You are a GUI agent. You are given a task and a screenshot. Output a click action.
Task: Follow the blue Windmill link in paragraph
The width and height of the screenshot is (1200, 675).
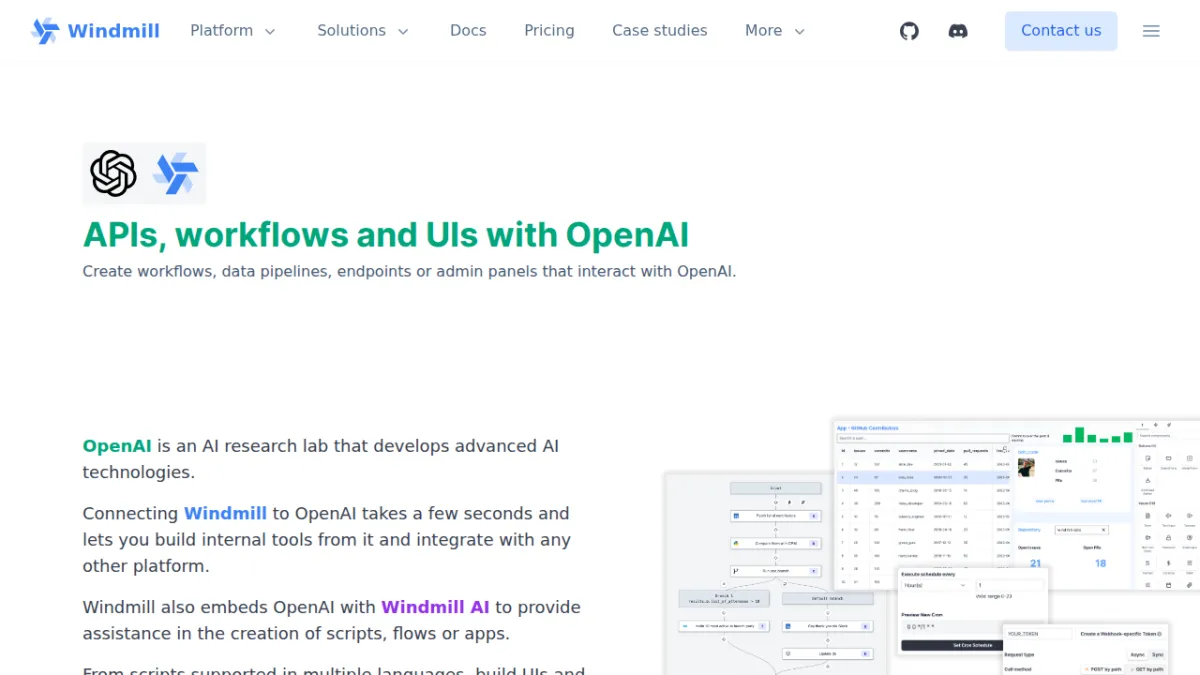tap(225, 513)
